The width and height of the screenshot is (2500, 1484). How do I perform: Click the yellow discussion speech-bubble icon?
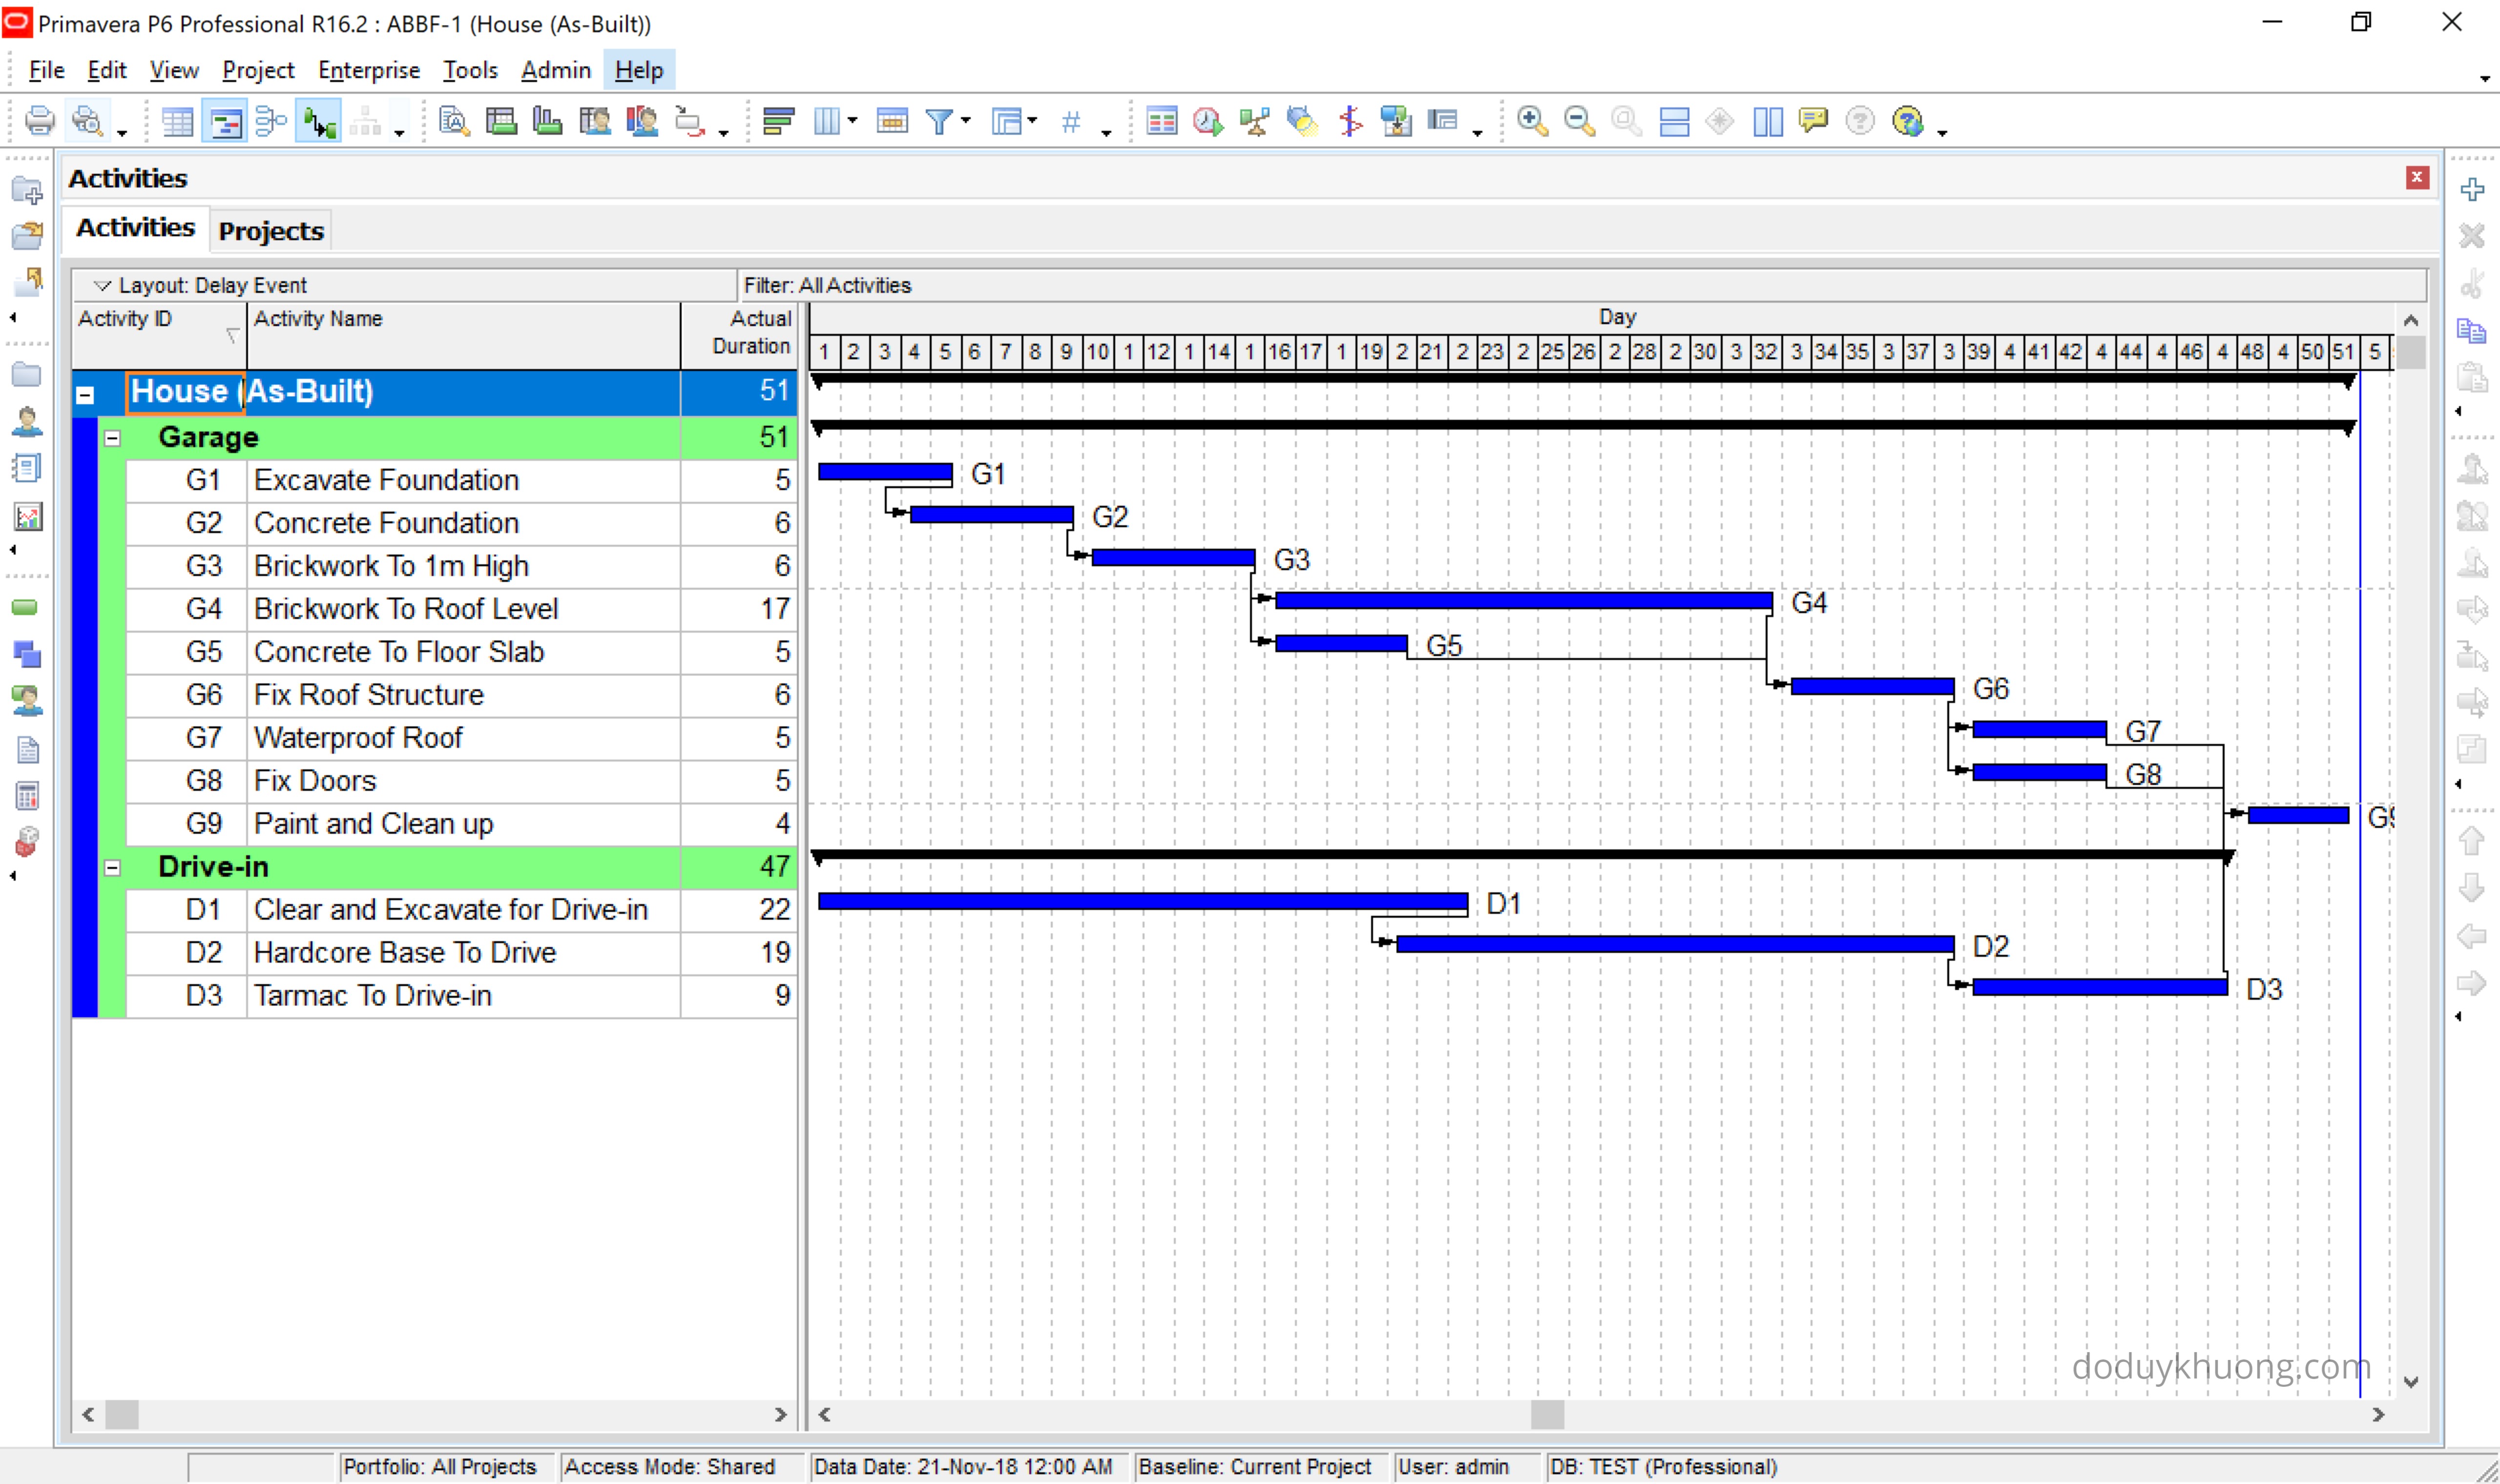tap(1812, 121)
